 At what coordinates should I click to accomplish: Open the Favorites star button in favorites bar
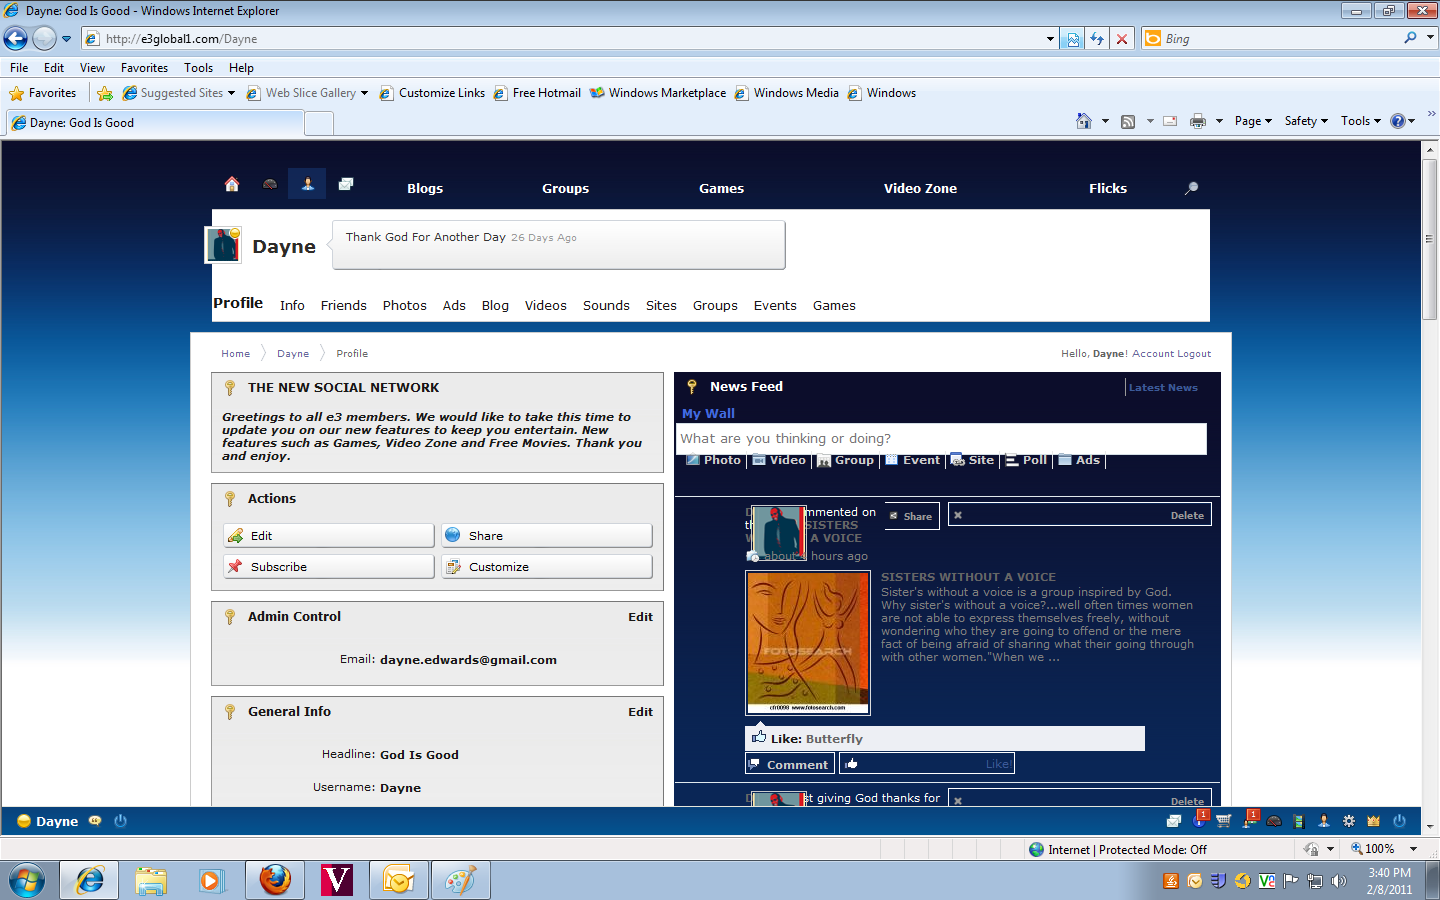coord(43,93)
